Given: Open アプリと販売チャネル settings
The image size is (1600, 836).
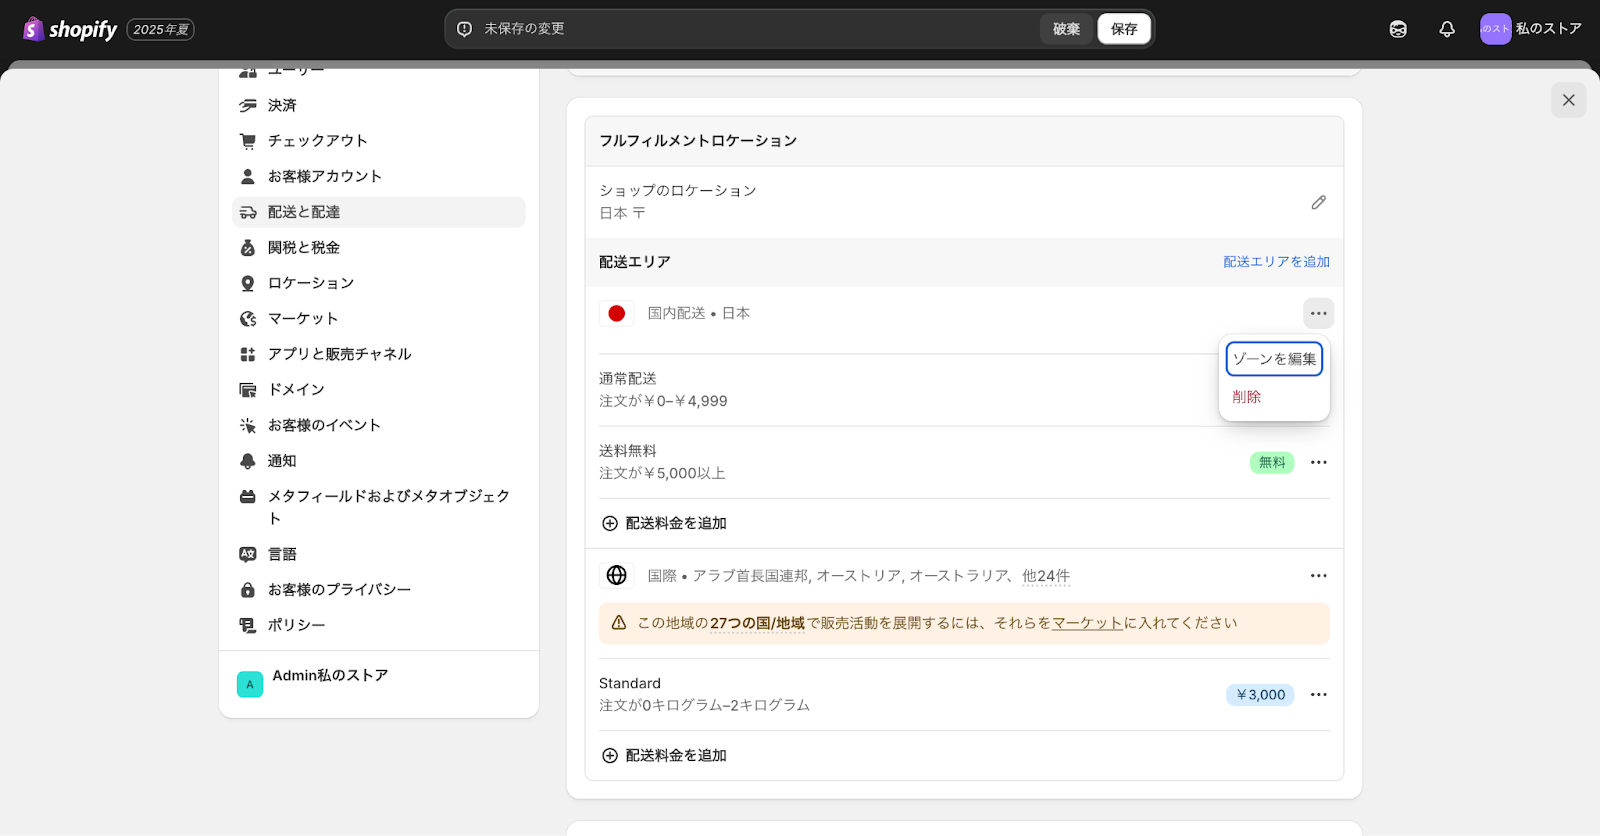Looking at the screenshot, I should [x=379, y=354].
